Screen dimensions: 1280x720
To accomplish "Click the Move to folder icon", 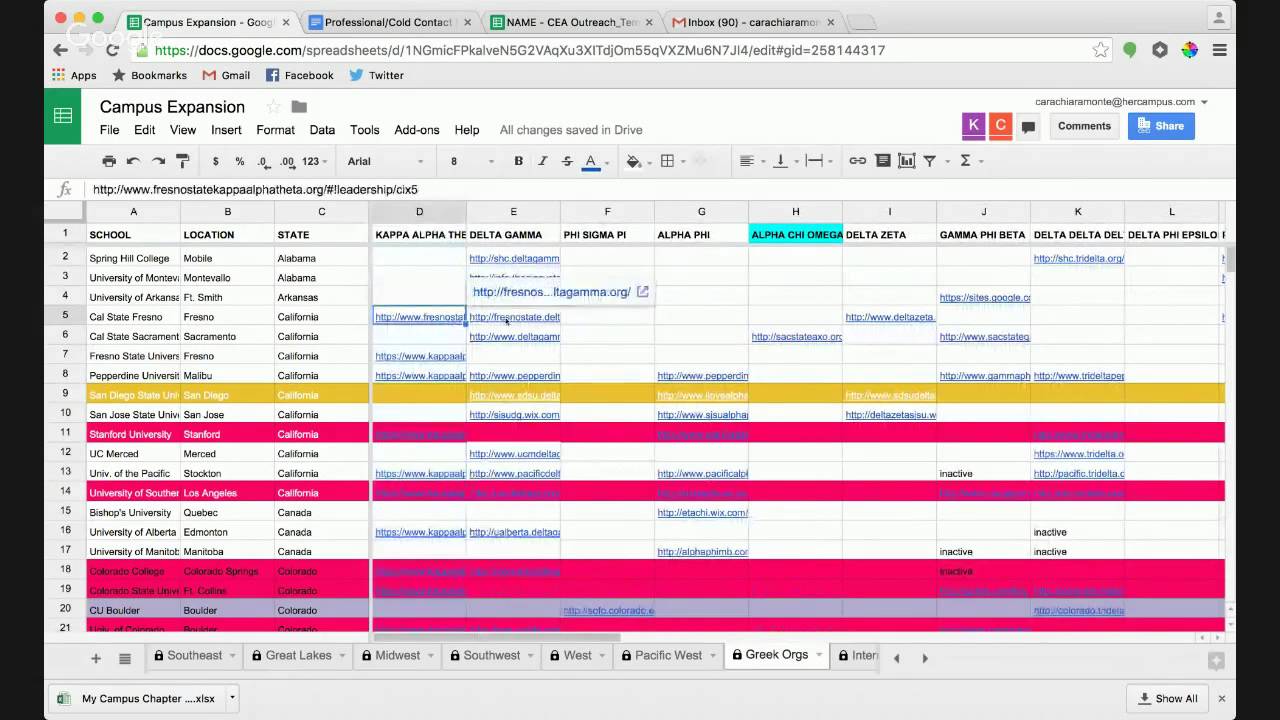I will point(299,107).
